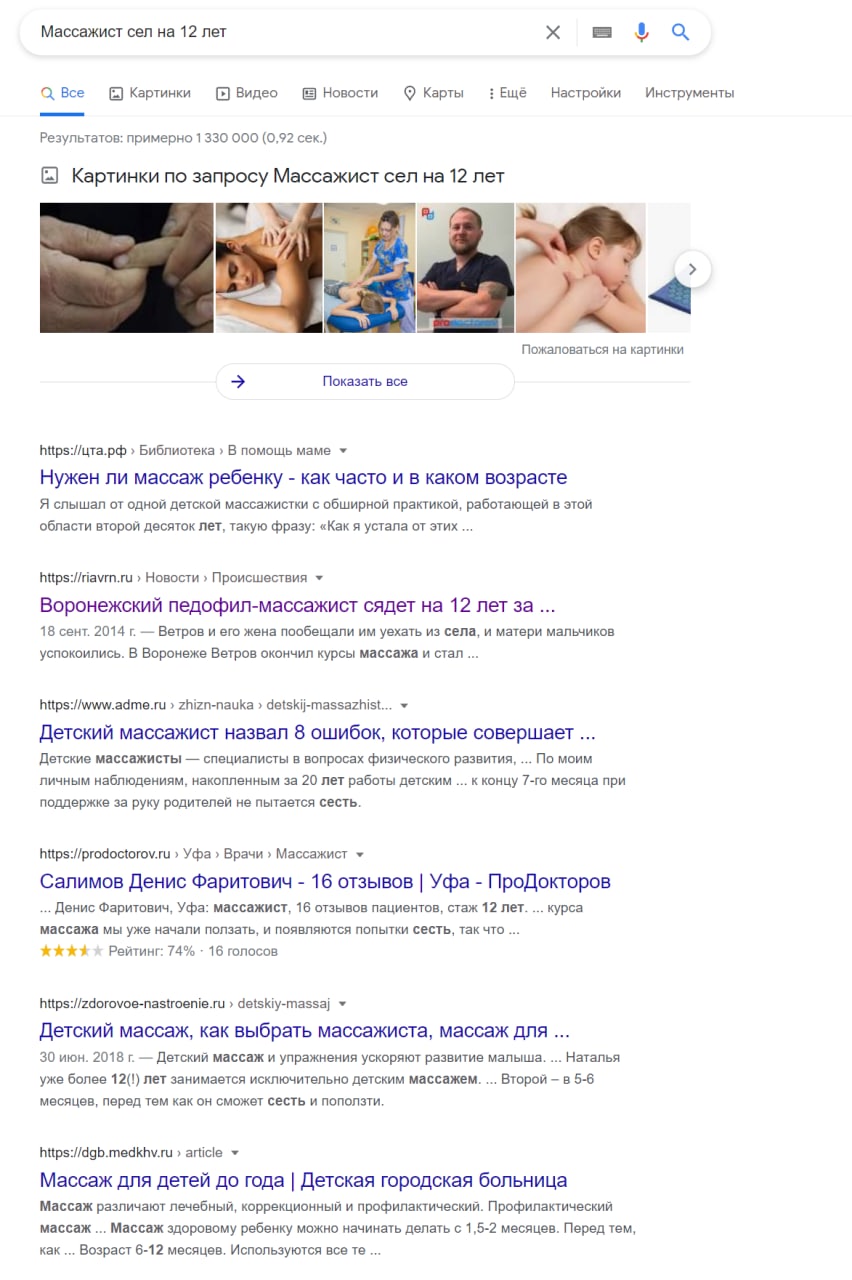Click the Показать все button
The image size is (852, 1280).
click(365, 381)
